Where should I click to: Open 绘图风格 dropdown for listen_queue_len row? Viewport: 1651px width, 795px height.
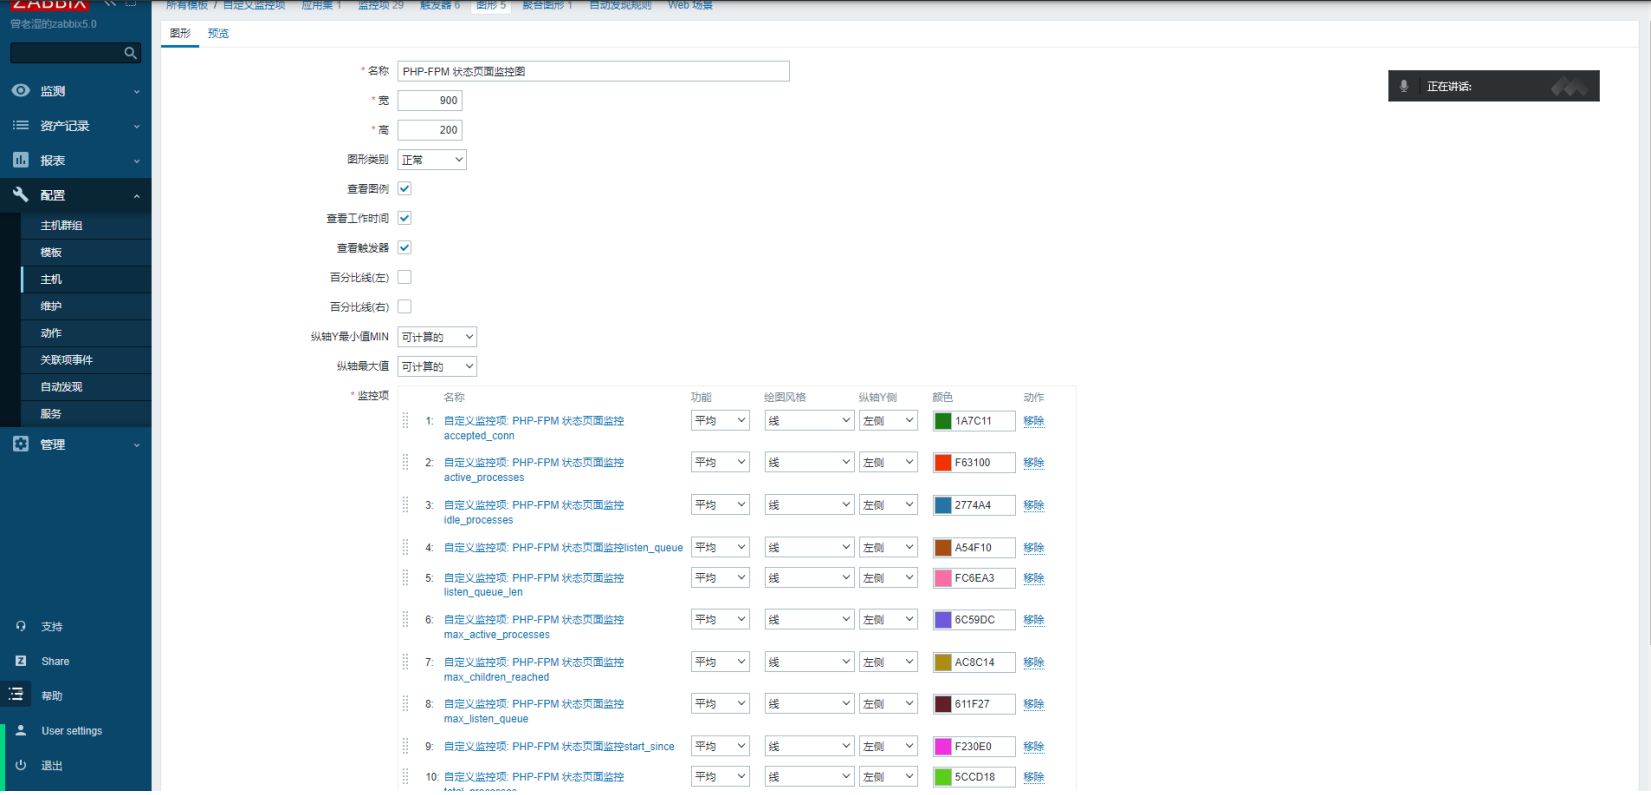pos(809,578)
